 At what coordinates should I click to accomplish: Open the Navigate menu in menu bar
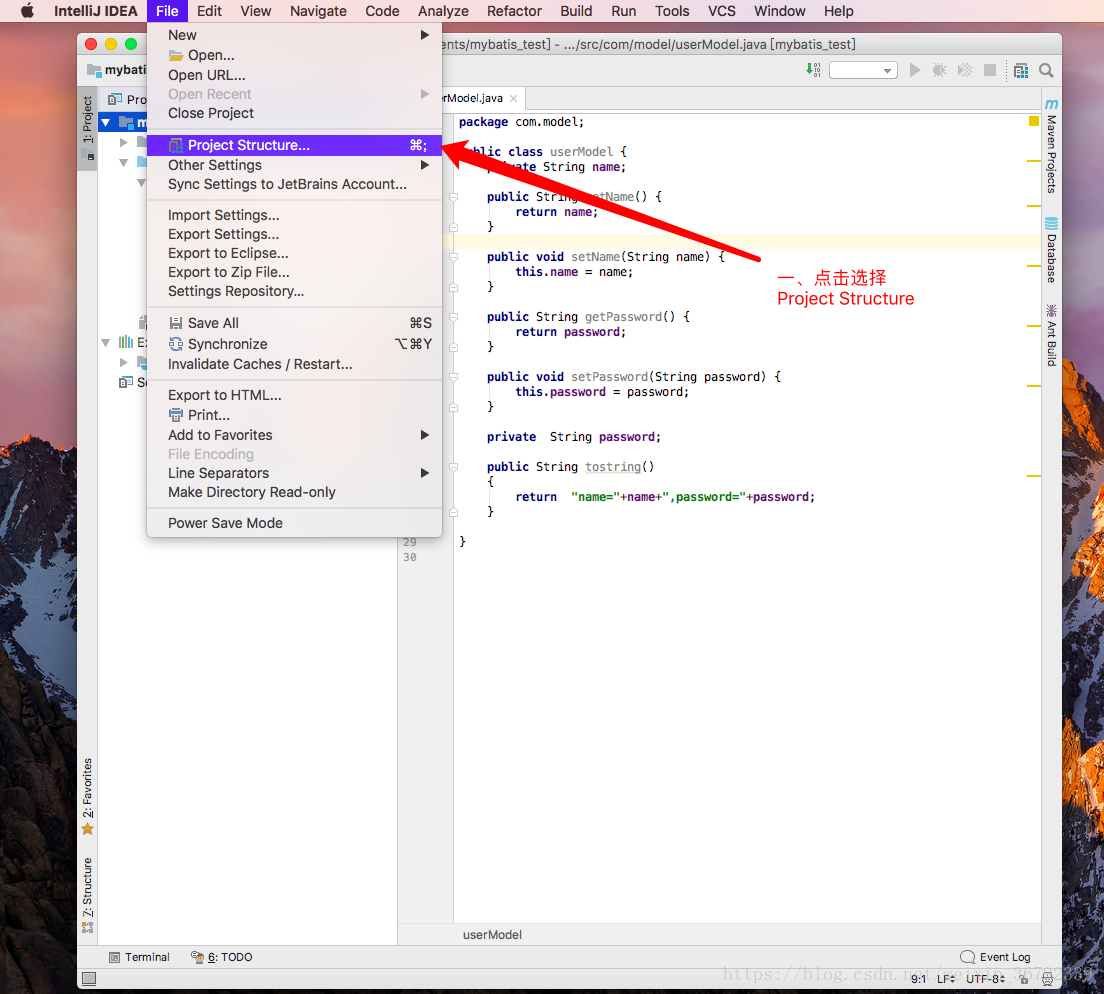click(318, 11)
